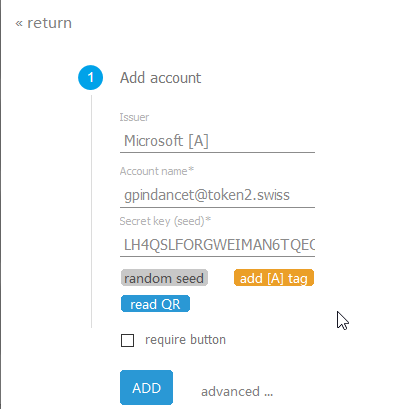The width and height of the screenshot is (419, 409).
Task: Generate a key with random seed button
Action: (x=164, y=278)
